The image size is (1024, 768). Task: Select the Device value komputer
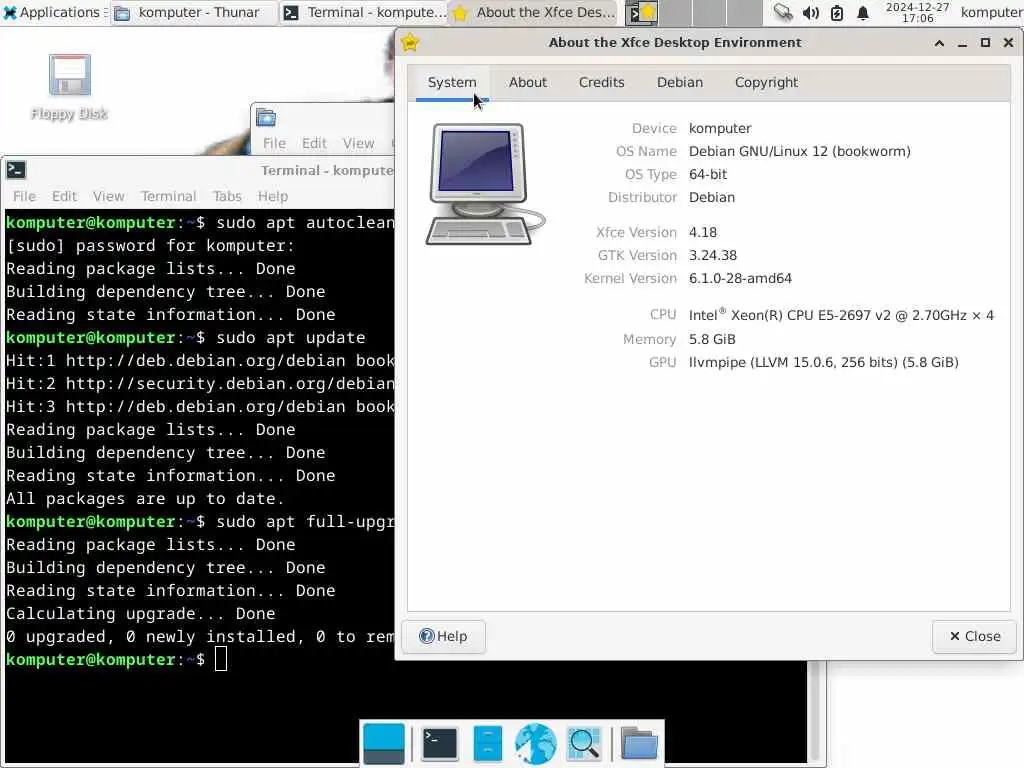720,129
